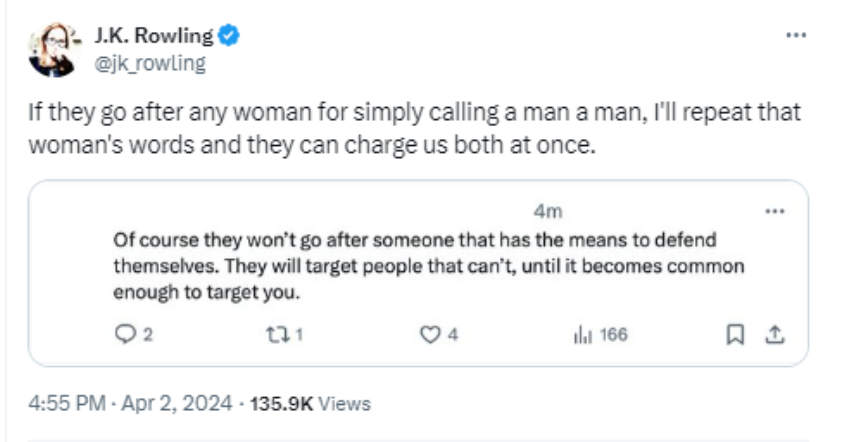Screen dimensions: 849x442
Task: Click the blue verified badge beside J.K. Rowling
Action: pos(229,37)
